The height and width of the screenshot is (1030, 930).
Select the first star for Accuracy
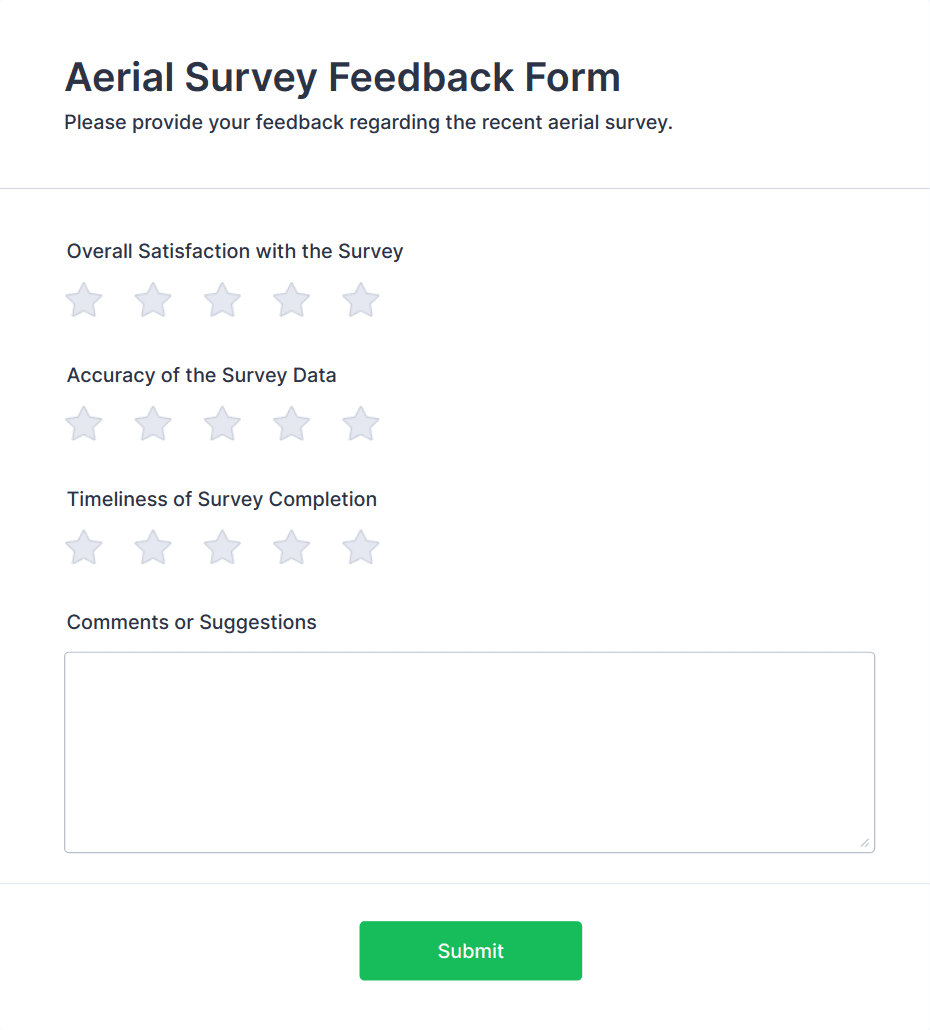[x=84, y=423]
